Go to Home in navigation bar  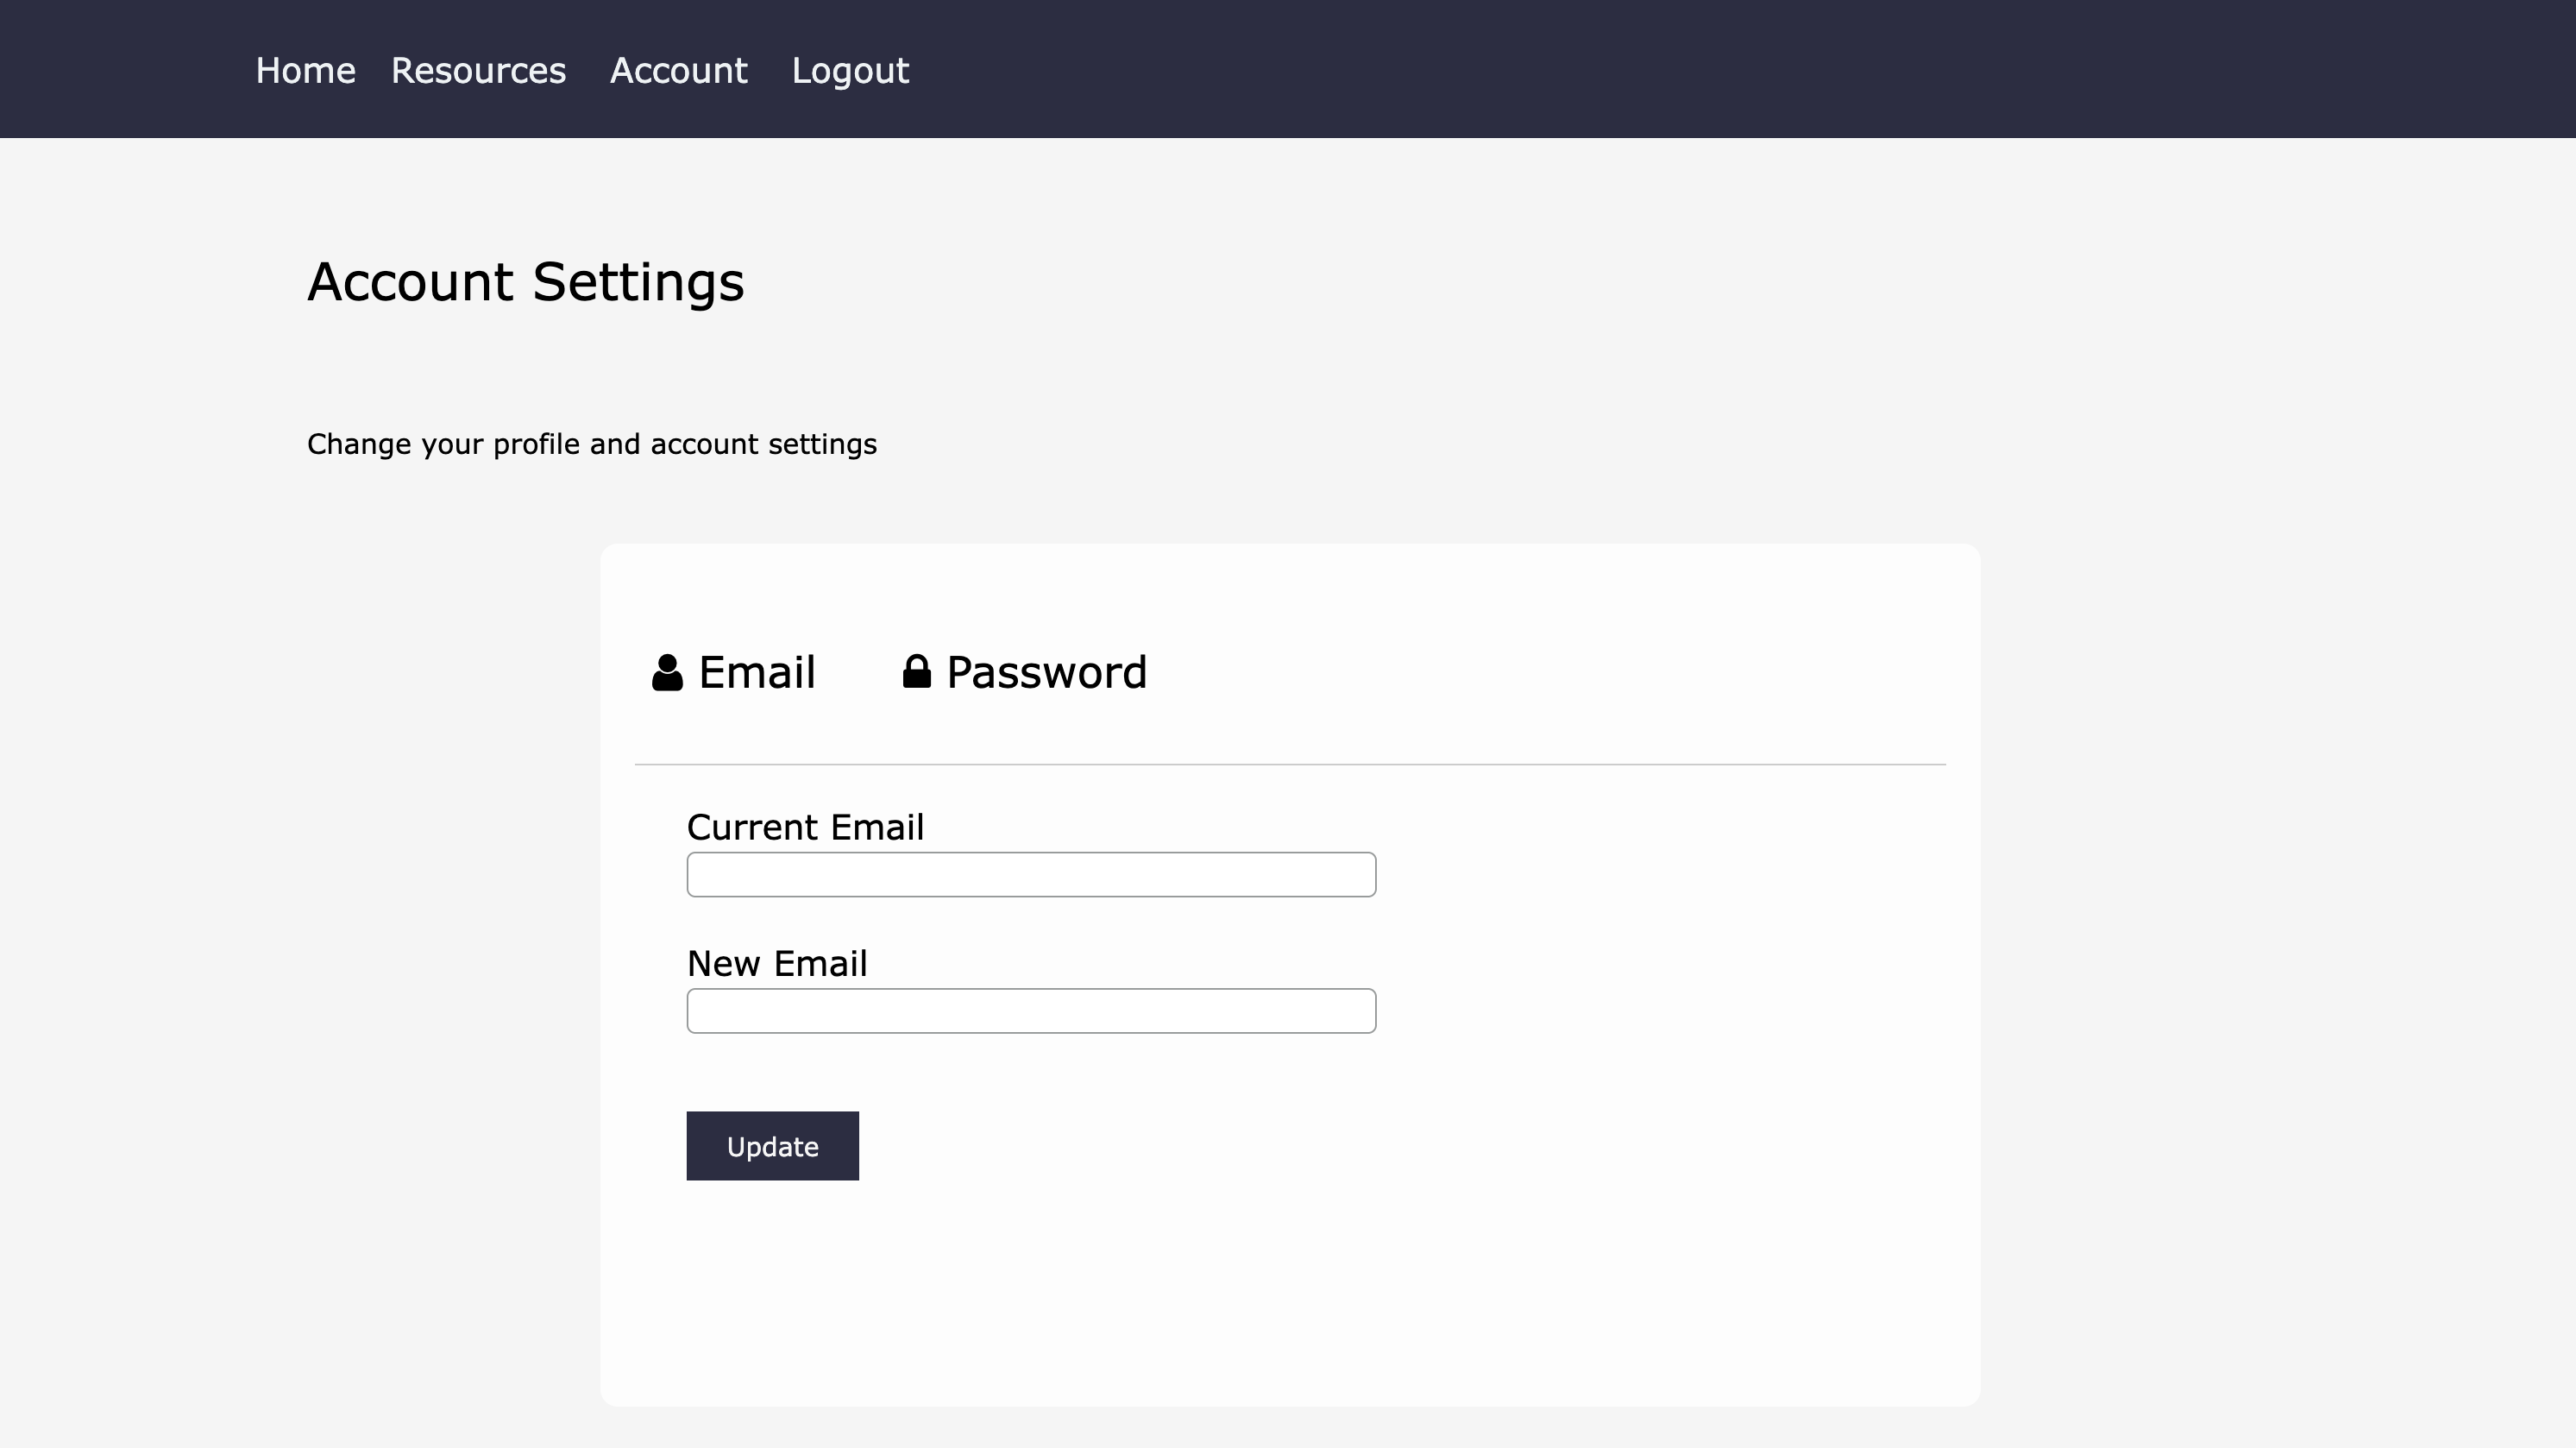305,71
